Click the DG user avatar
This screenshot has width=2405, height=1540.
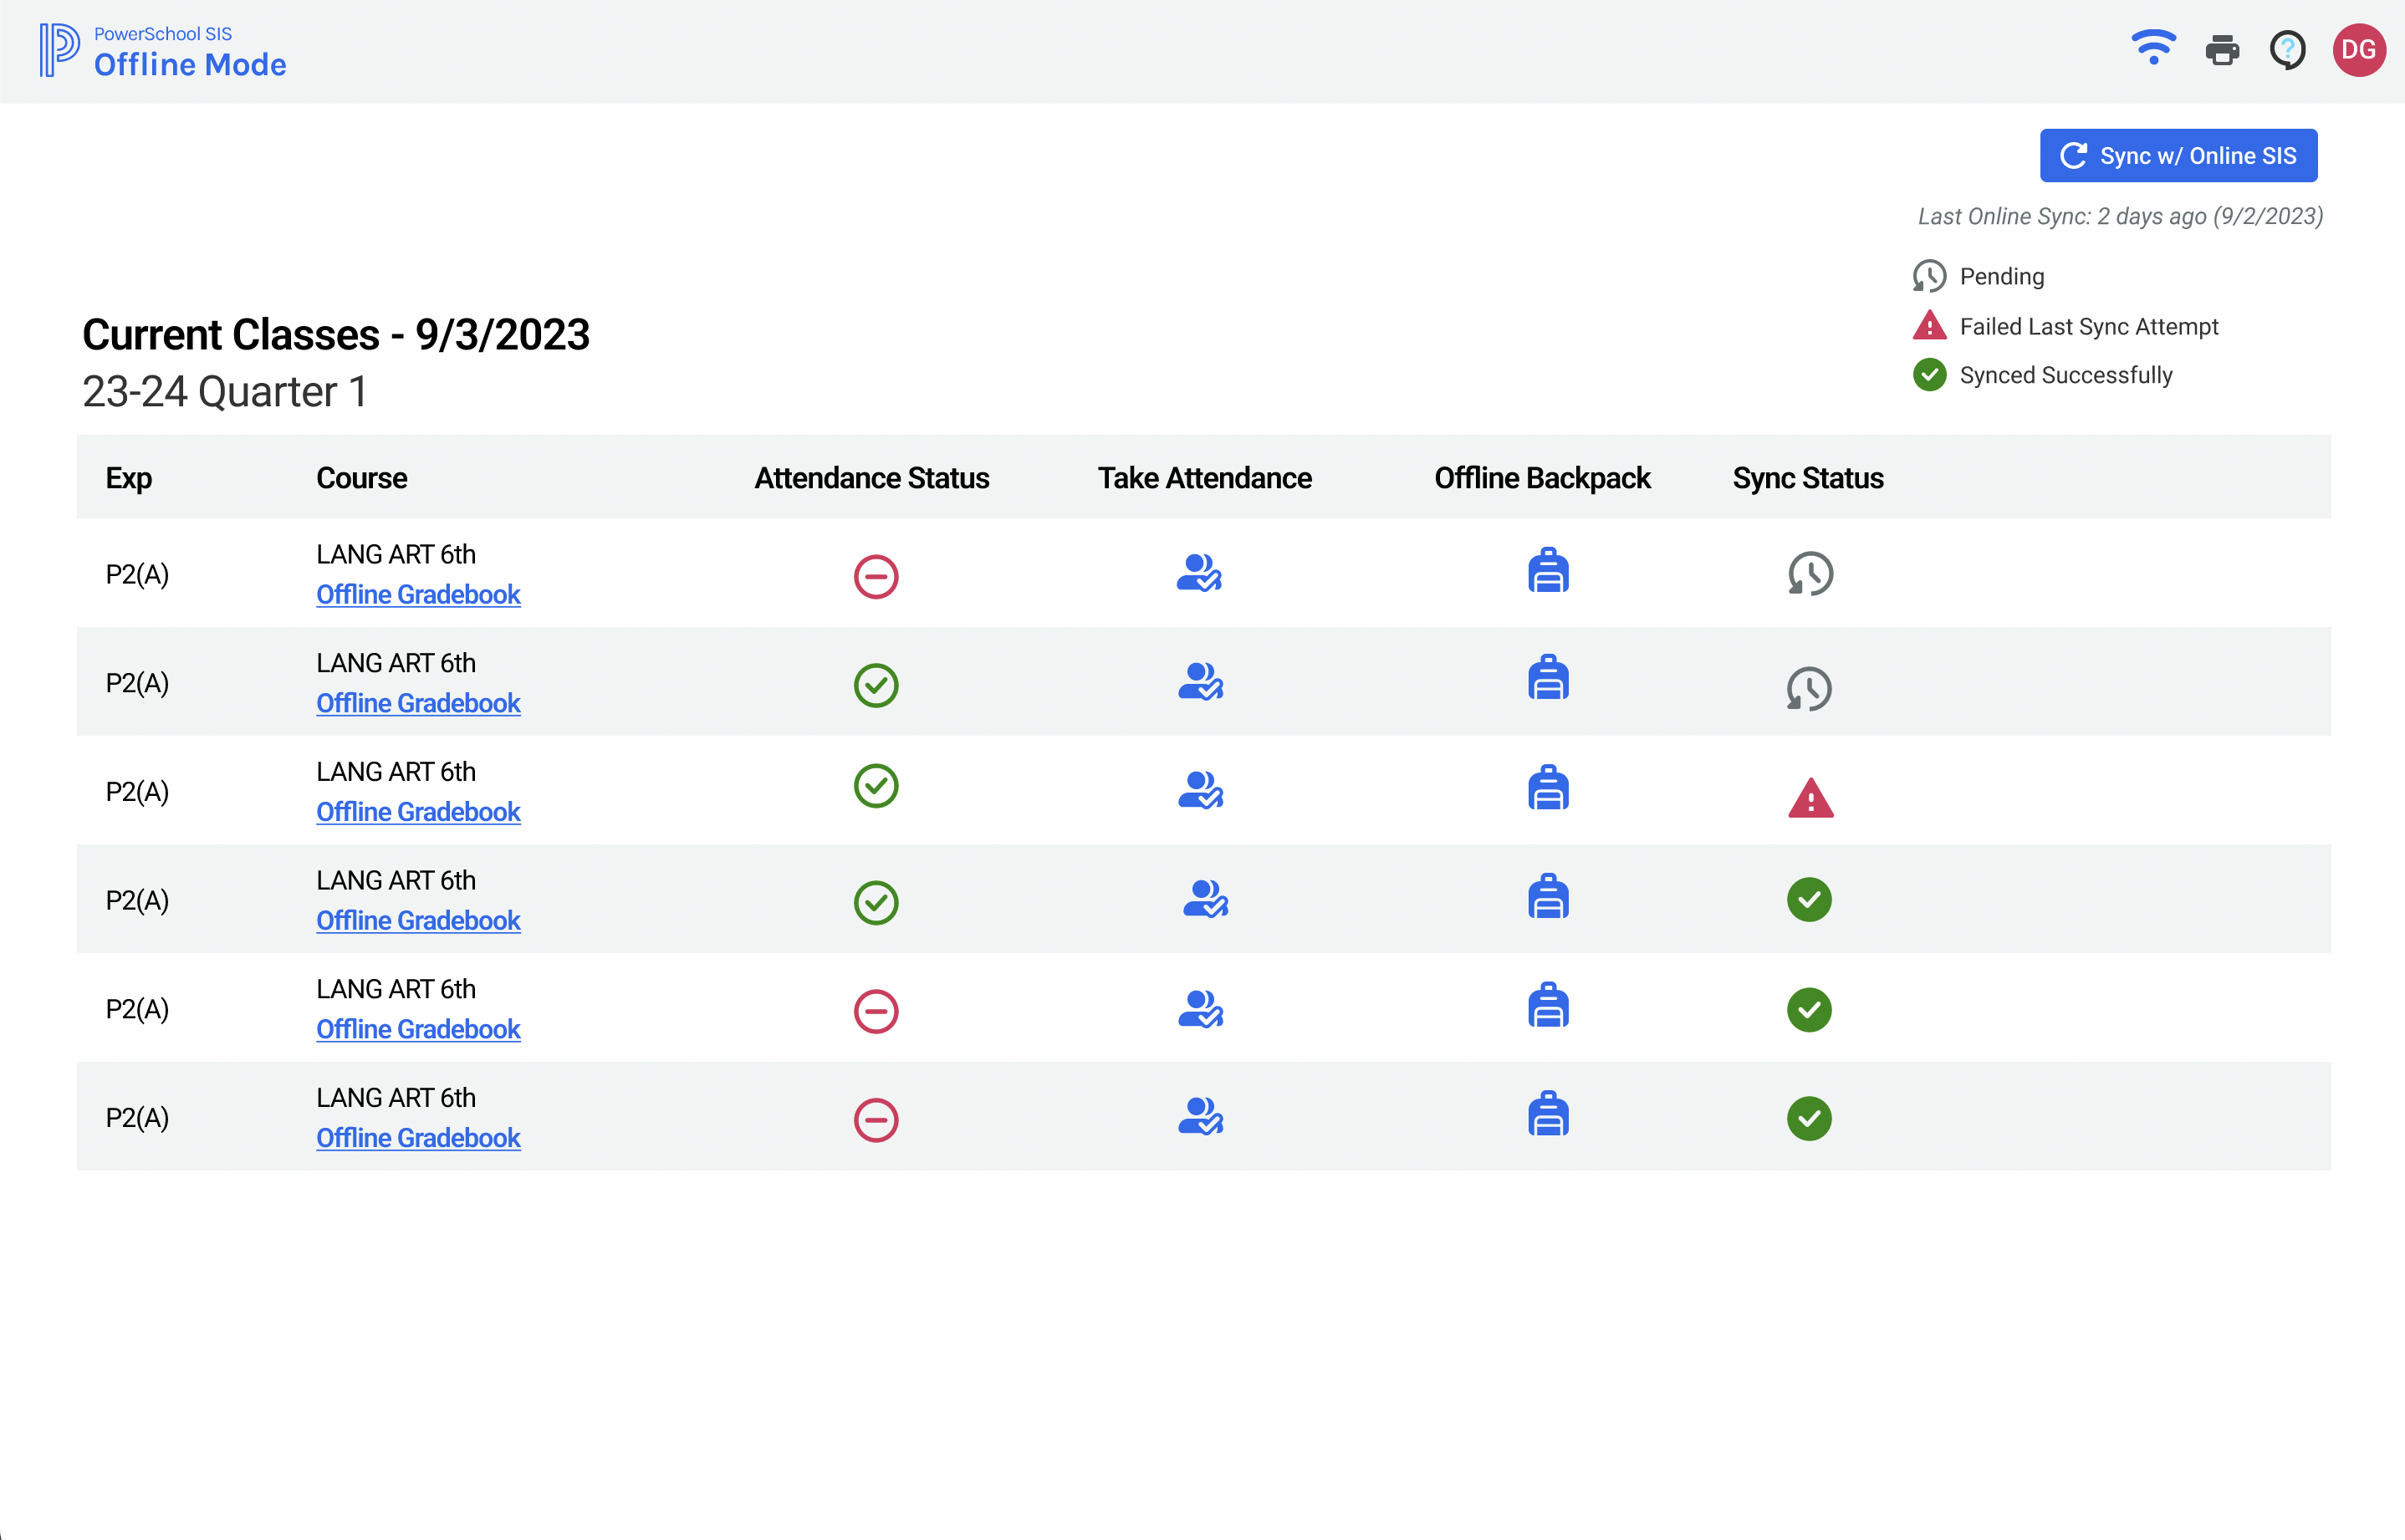pyautogui.click(x=2359, y=49)
